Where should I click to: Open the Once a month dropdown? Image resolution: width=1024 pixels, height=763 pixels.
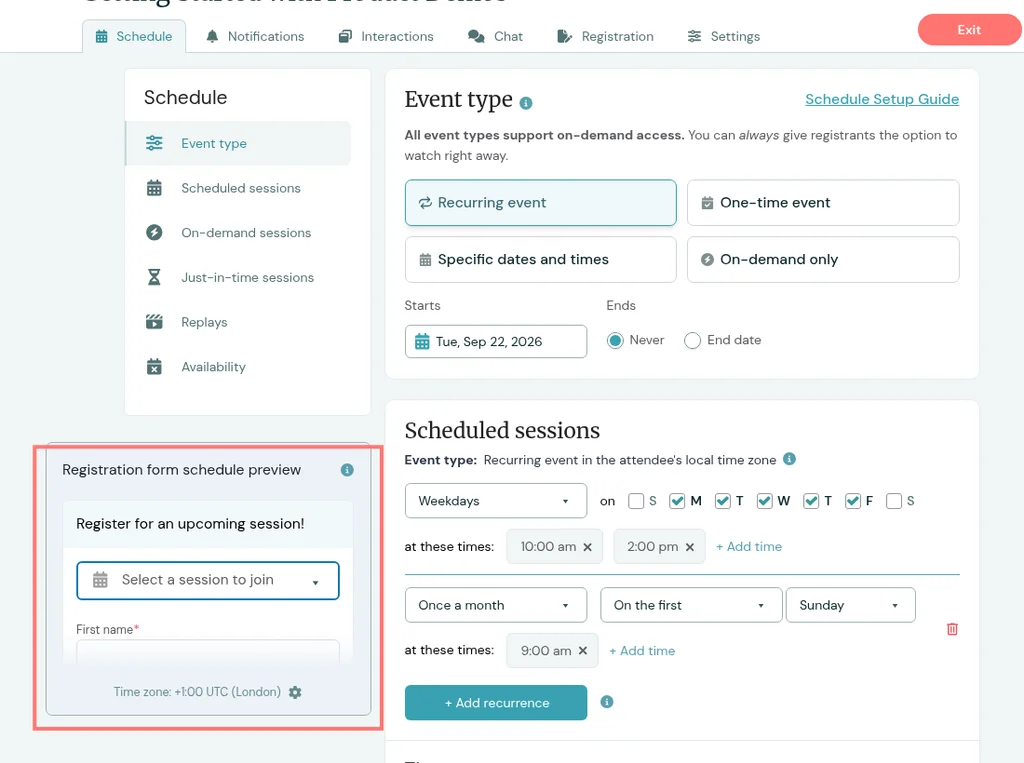click(496, 606)
